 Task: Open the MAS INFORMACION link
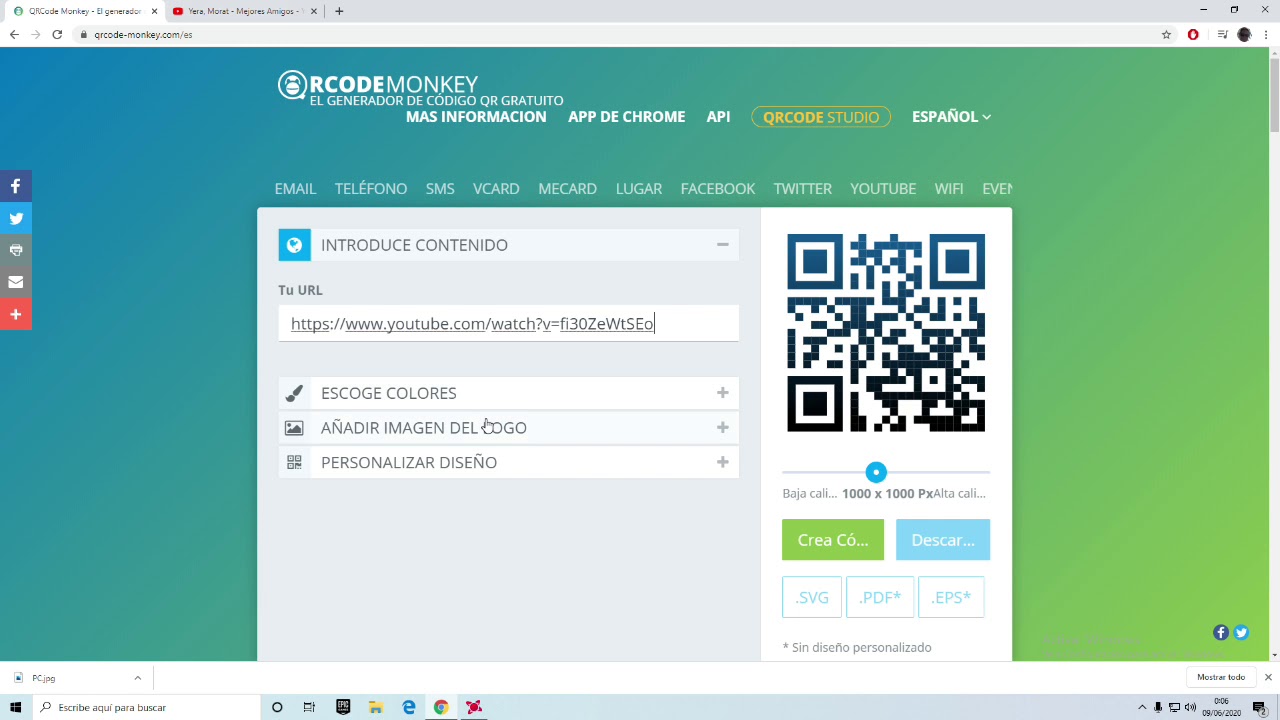coord(476,117)
